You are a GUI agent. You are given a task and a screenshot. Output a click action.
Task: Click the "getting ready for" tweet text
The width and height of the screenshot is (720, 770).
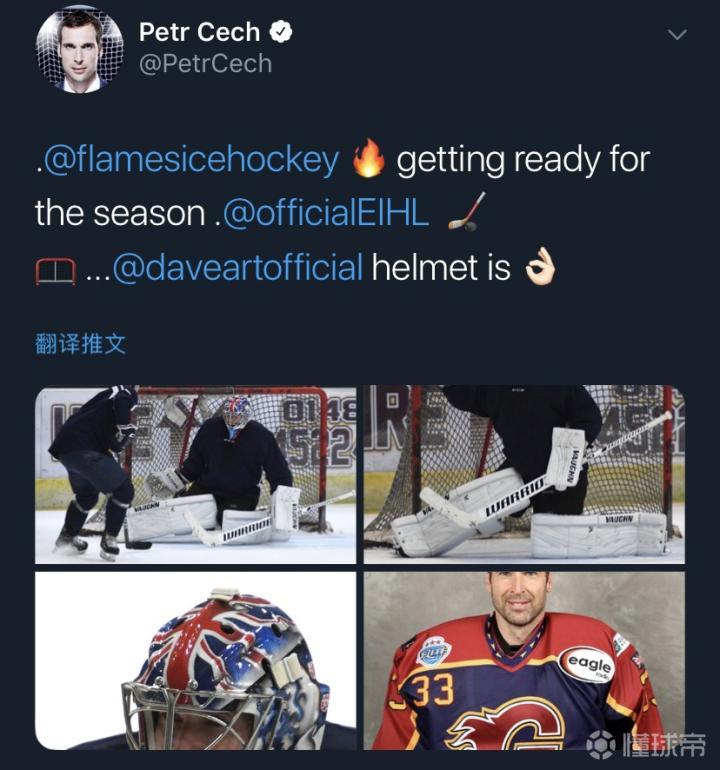click(x=523, y=160)
